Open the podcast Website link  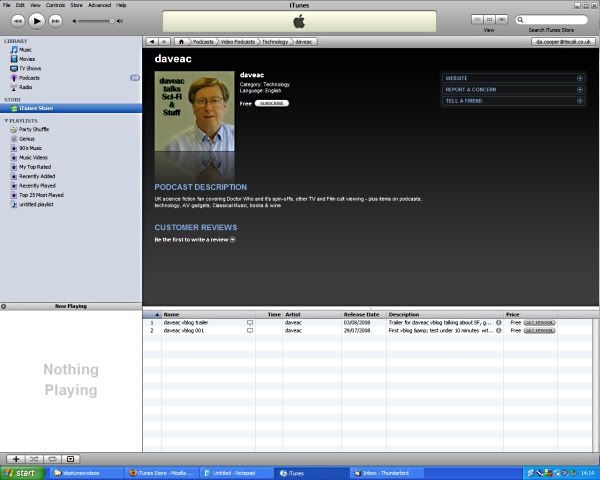coord(514,78)
